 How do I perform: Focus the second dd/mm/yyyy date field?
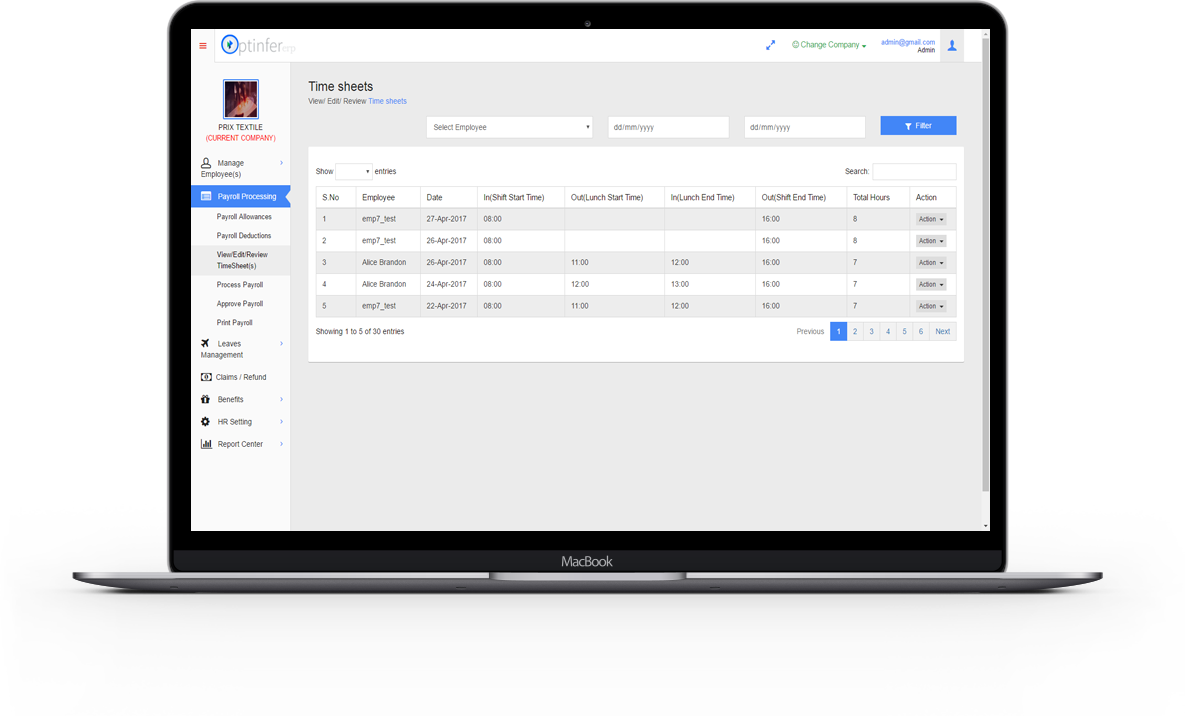click(x=804, y=127)
